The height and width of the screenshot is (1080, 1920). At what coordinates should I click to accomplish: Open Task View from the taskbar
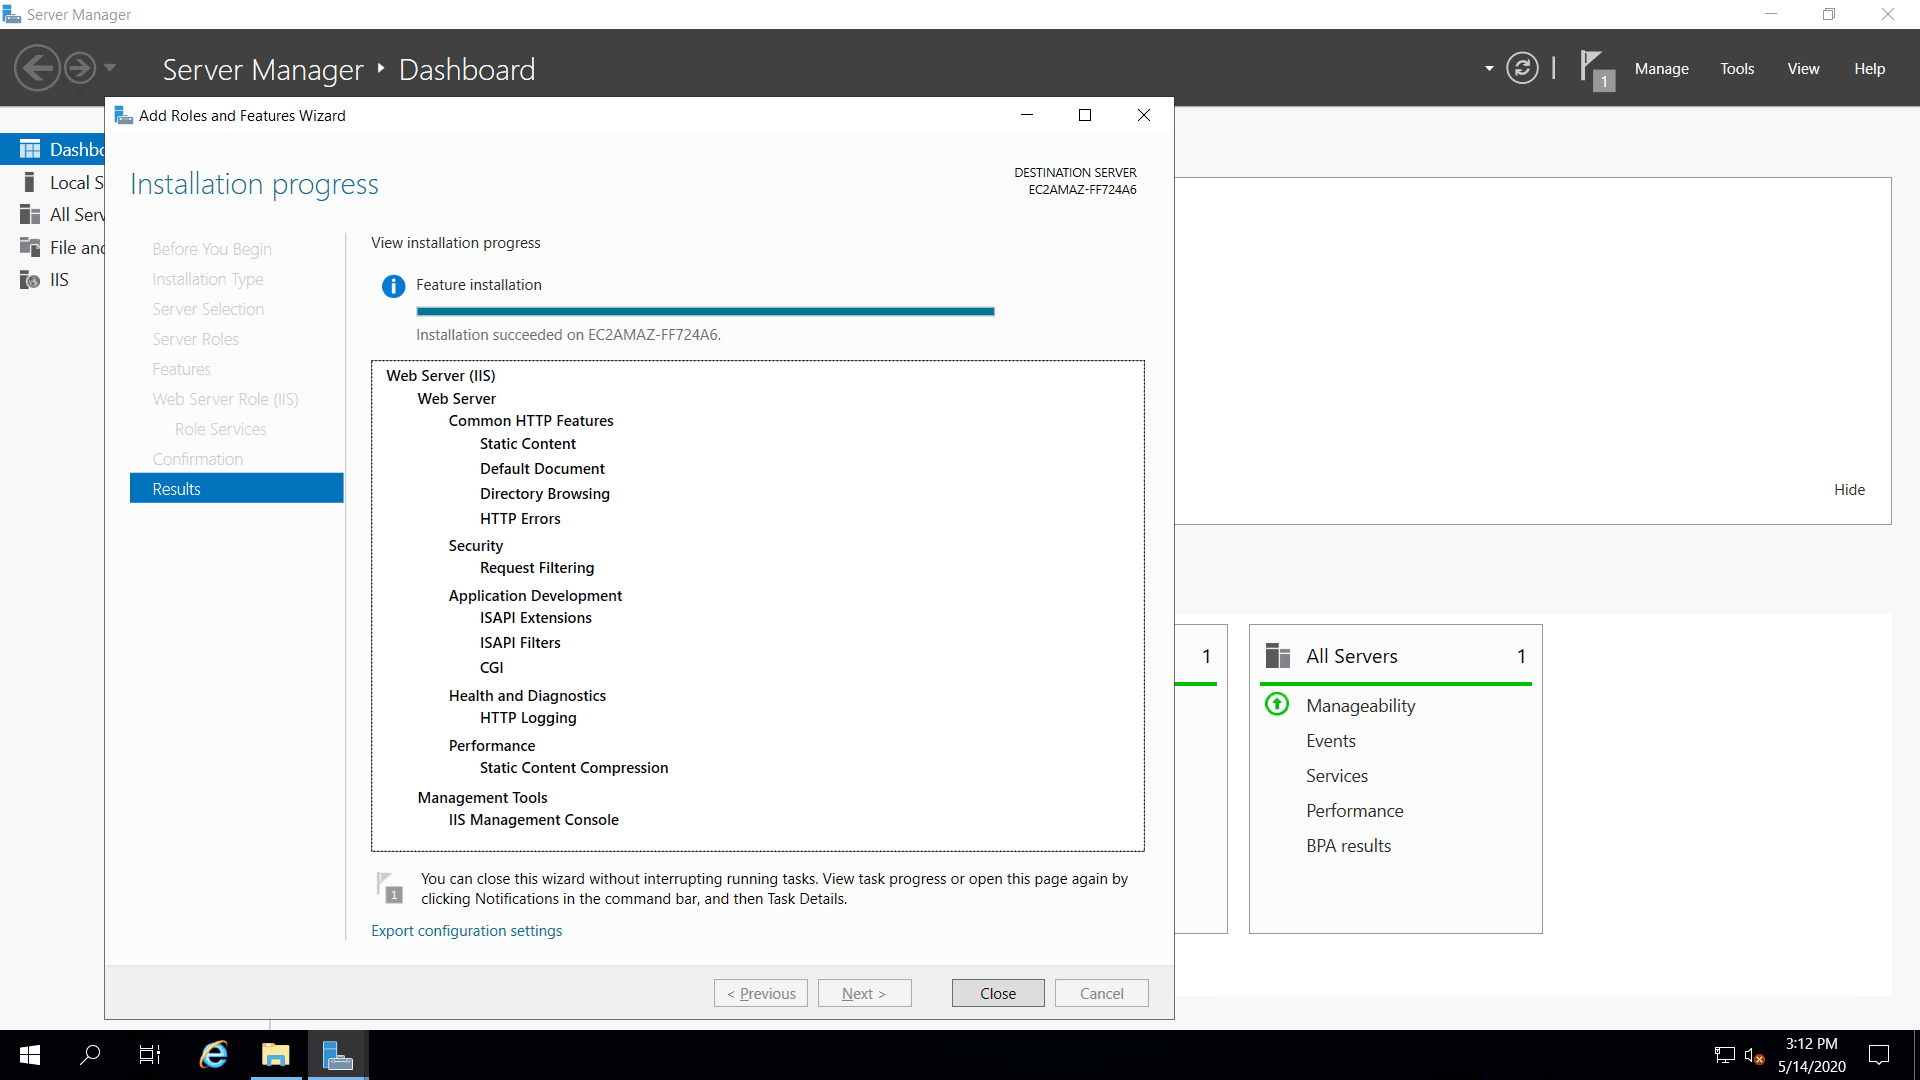[x=150, y=1055]
